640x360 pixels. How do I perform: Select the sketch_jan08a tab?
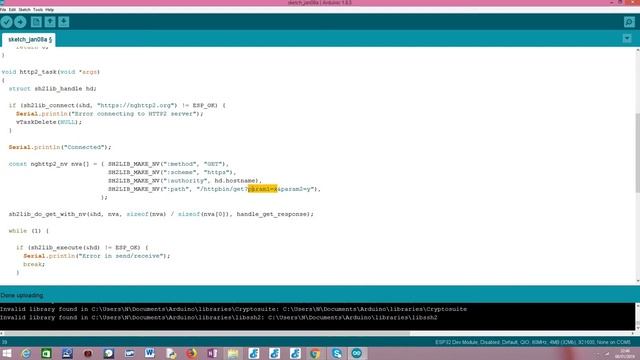(x=29, y=40)
